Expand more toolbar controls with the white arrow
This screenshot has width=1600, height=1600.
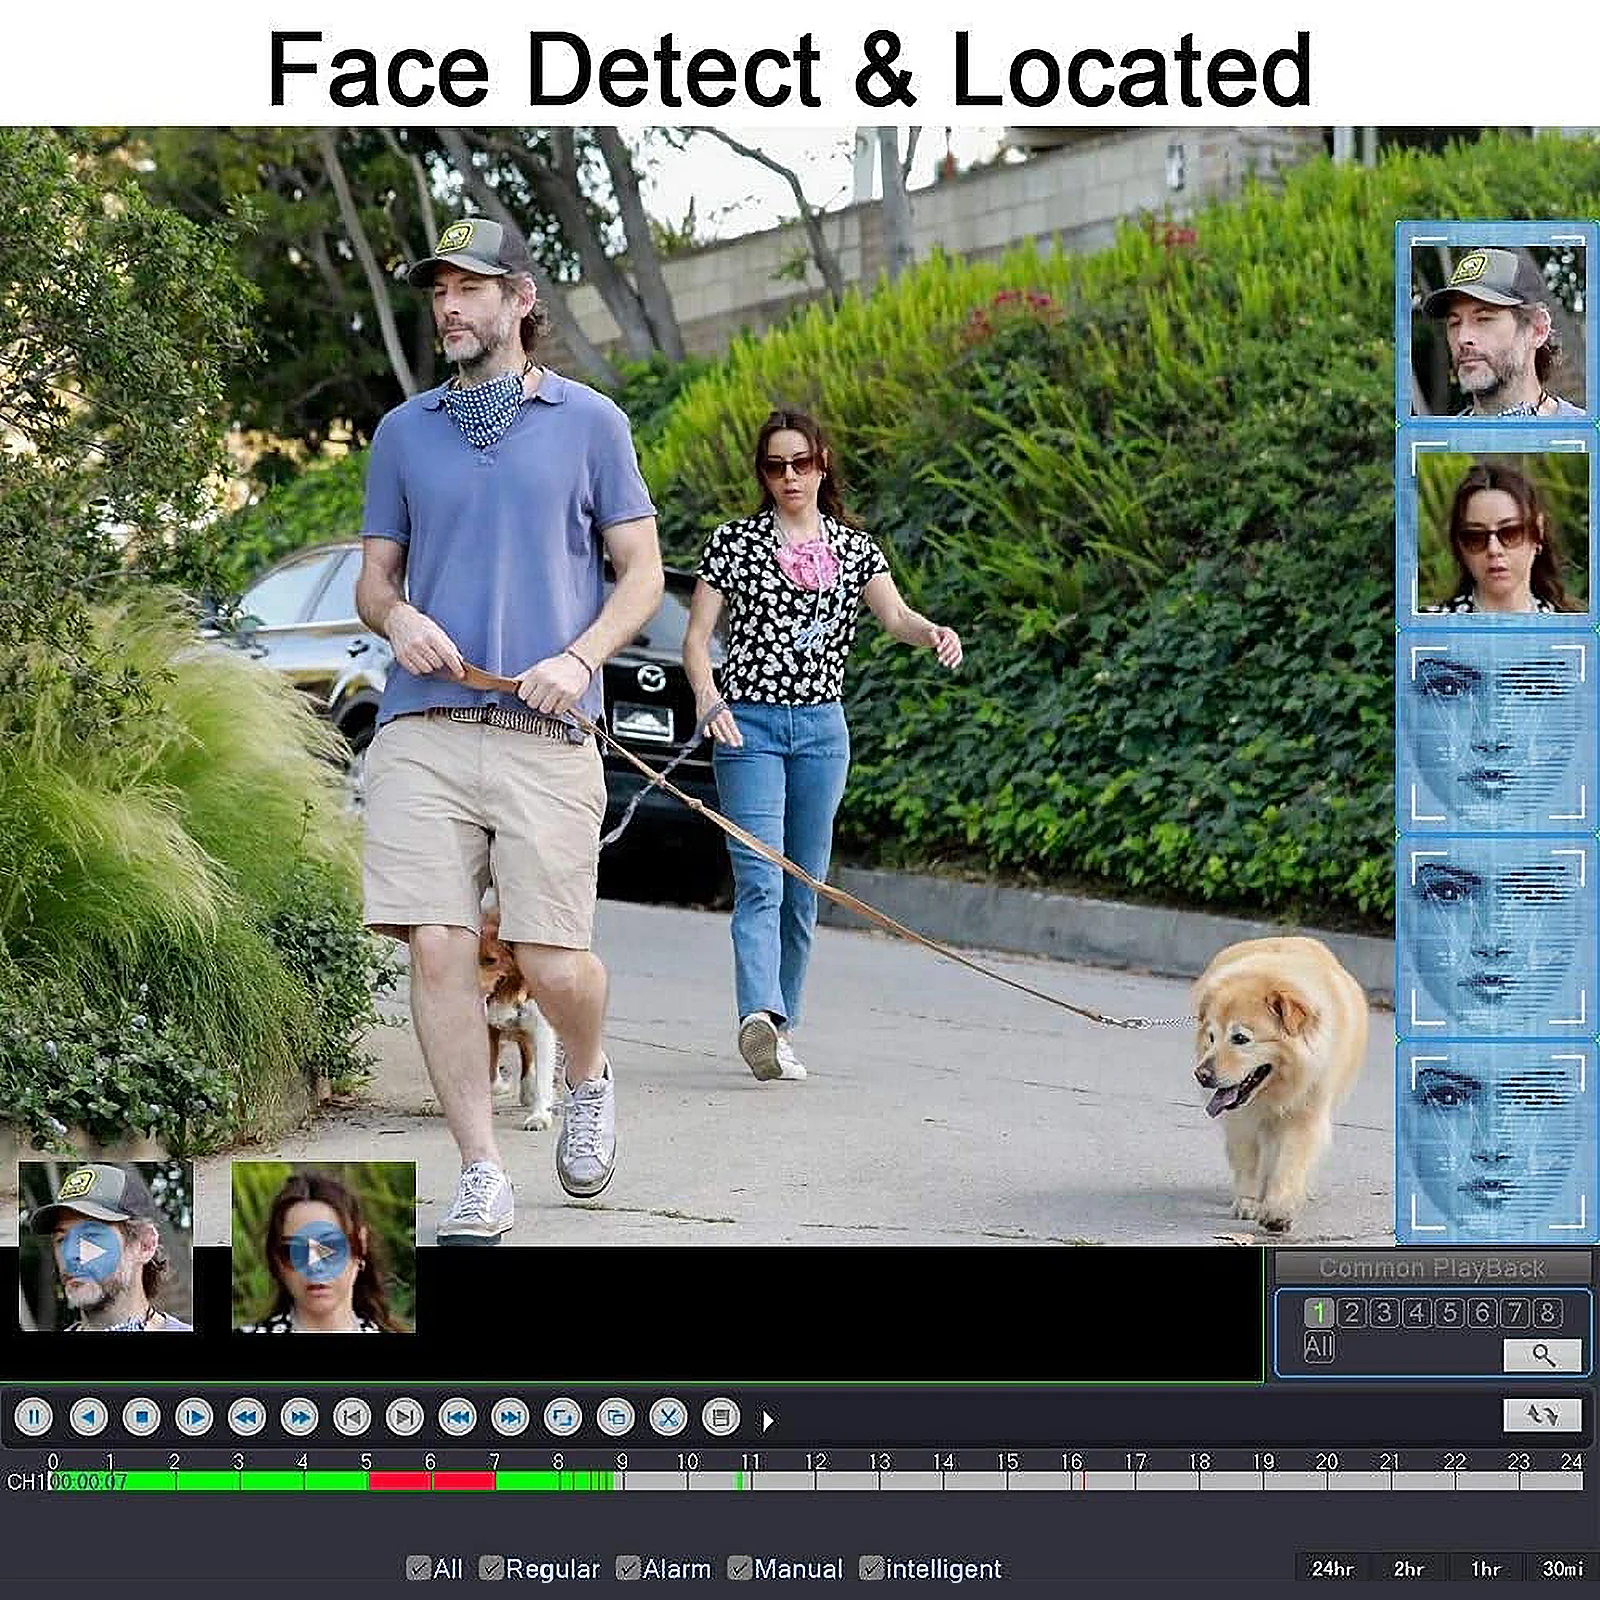coord(767,1420)
